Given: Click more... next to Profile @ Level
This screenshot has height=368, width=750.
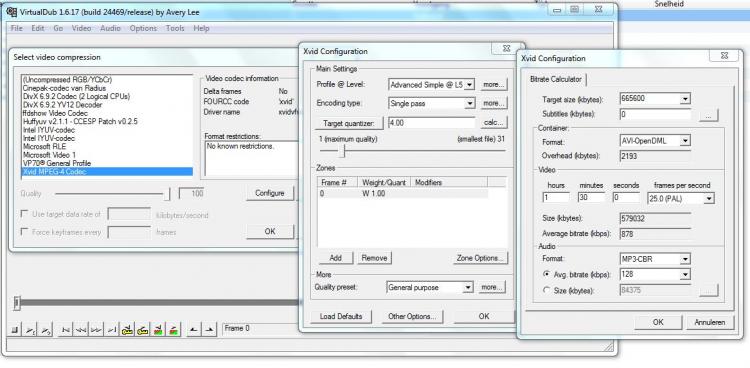Looking at the screenshot, I should (494, 85).
